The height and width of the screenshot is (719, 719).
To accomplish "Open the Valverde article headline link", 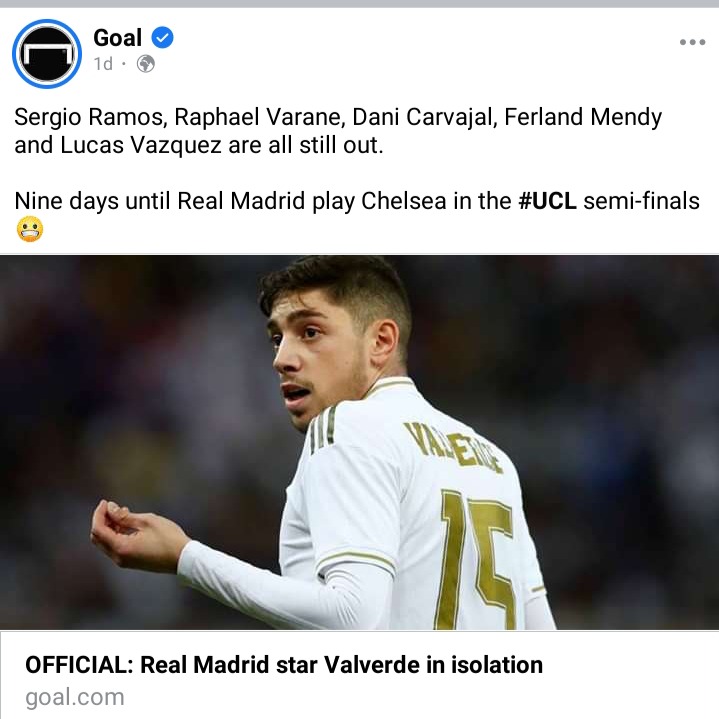I will 284,665.
